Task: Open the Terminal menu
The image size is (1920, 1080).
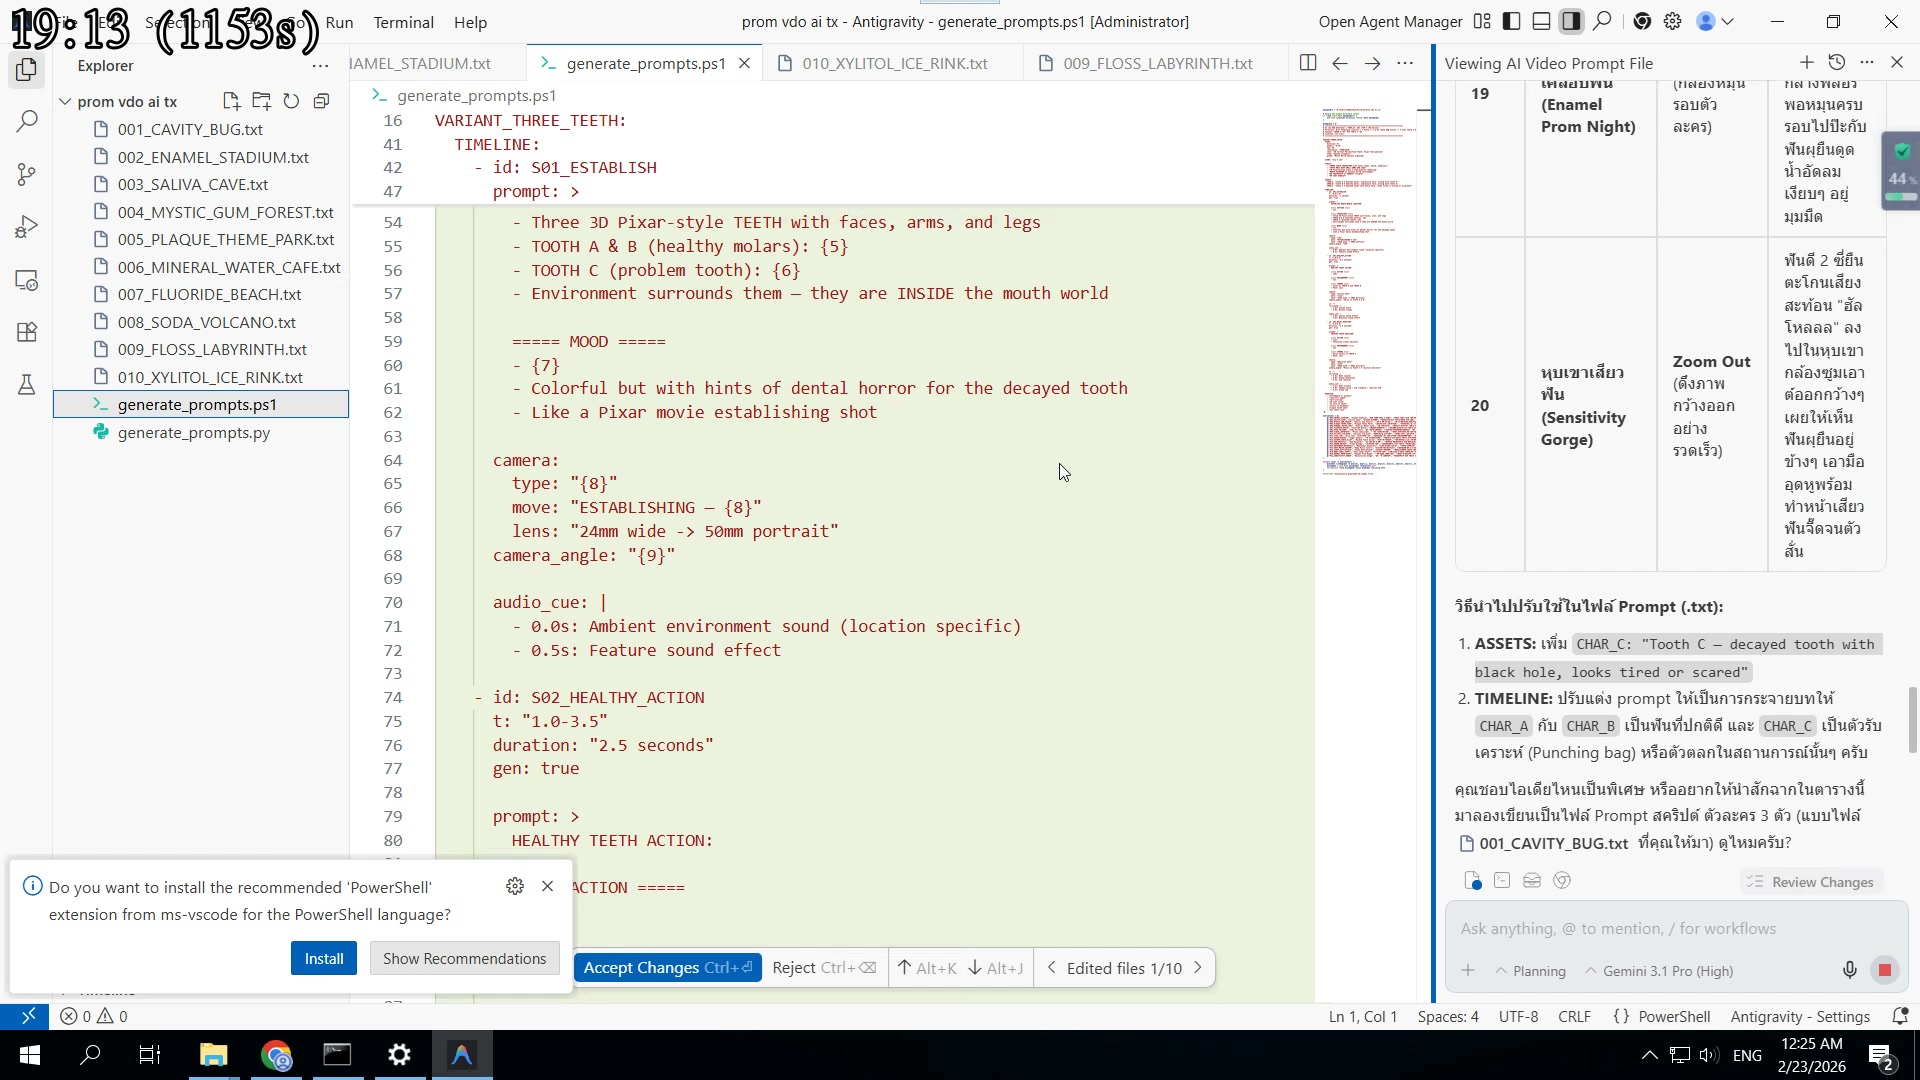Action: click(404, 22)
